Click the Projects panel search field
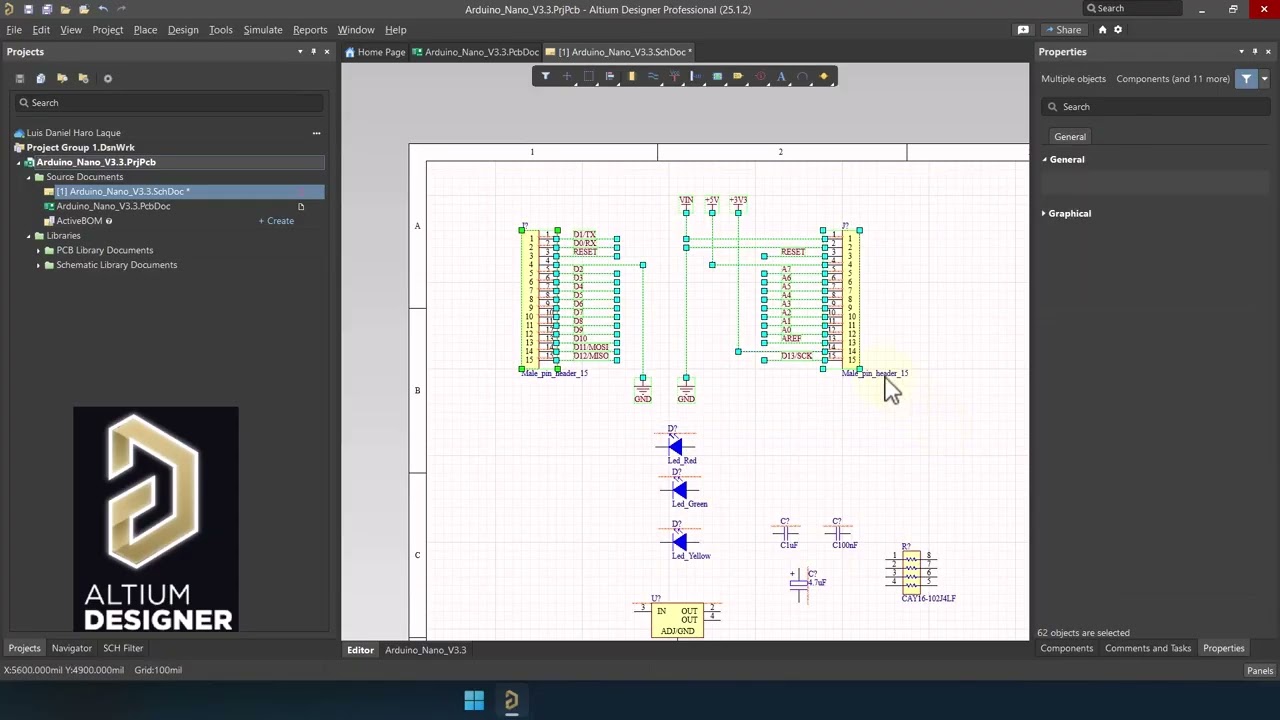Image resolution: width=1280 pixels, height=720 pixels. pos(170,103)
